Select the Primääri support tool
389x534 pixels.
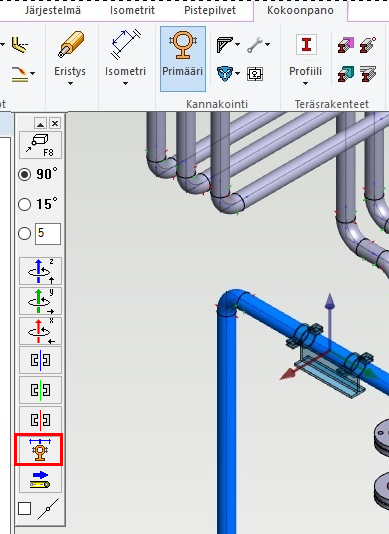[183, 59]
